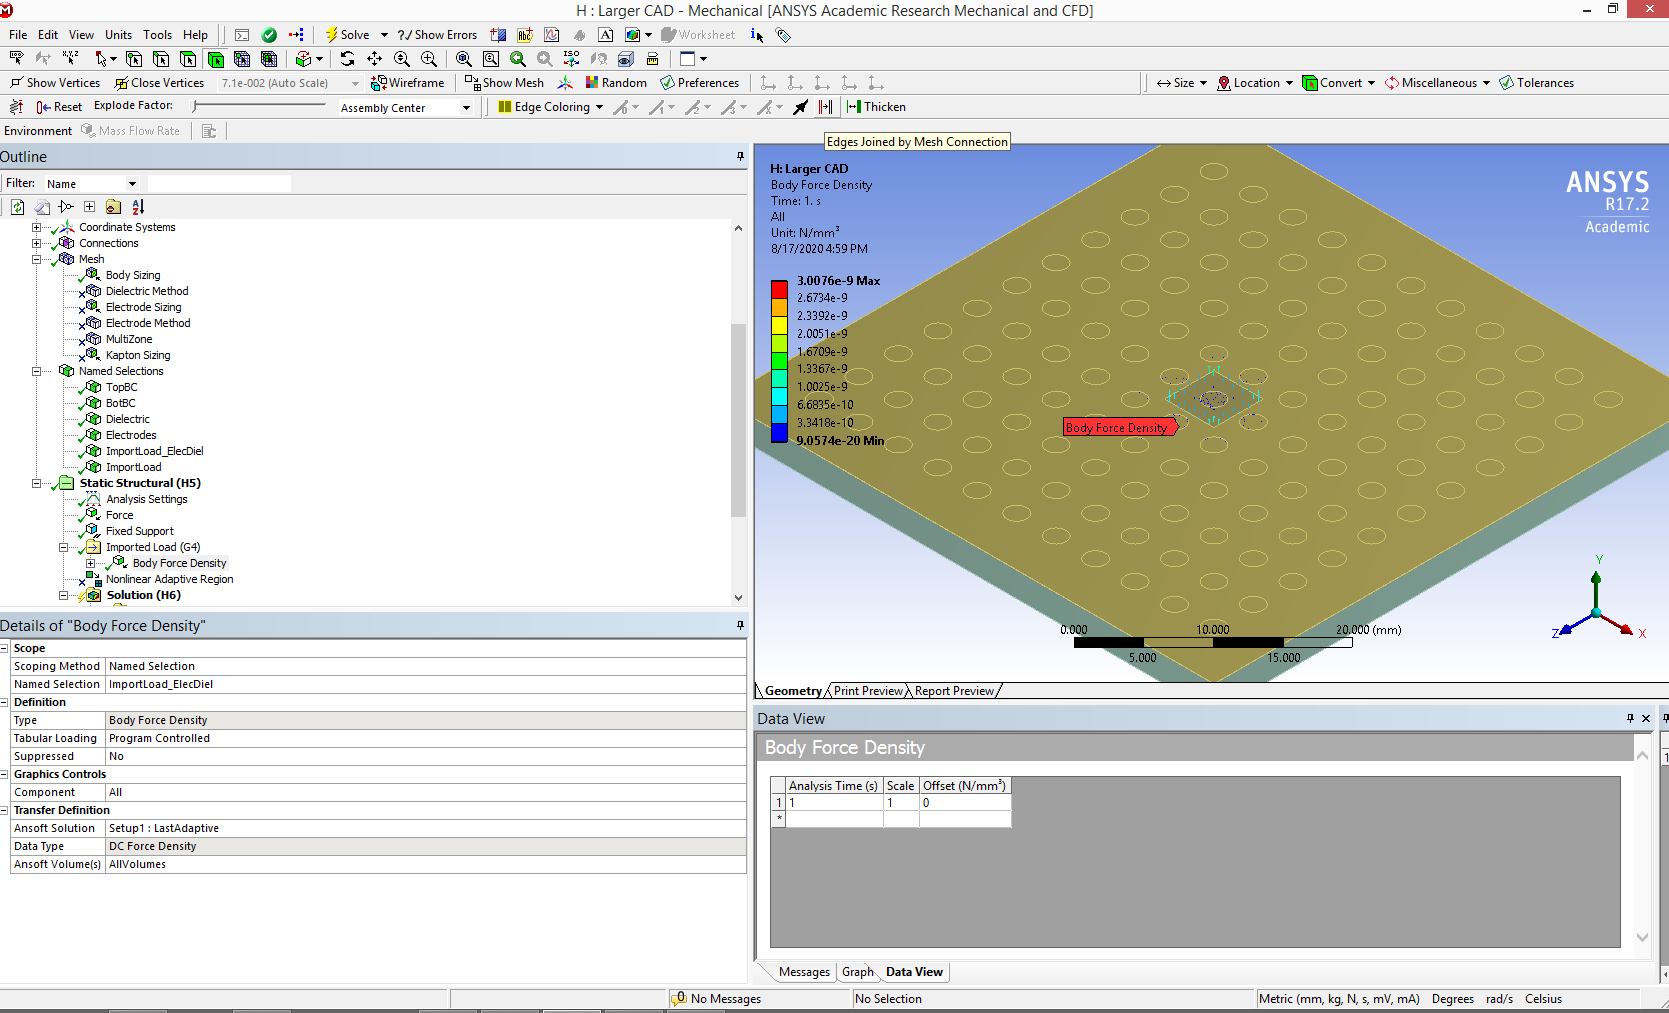Image resolution: width=1669 pixels, height=1013 pixels.
Task: Click the New Chart toolbar icon
Action: click(x=551, y=35)
